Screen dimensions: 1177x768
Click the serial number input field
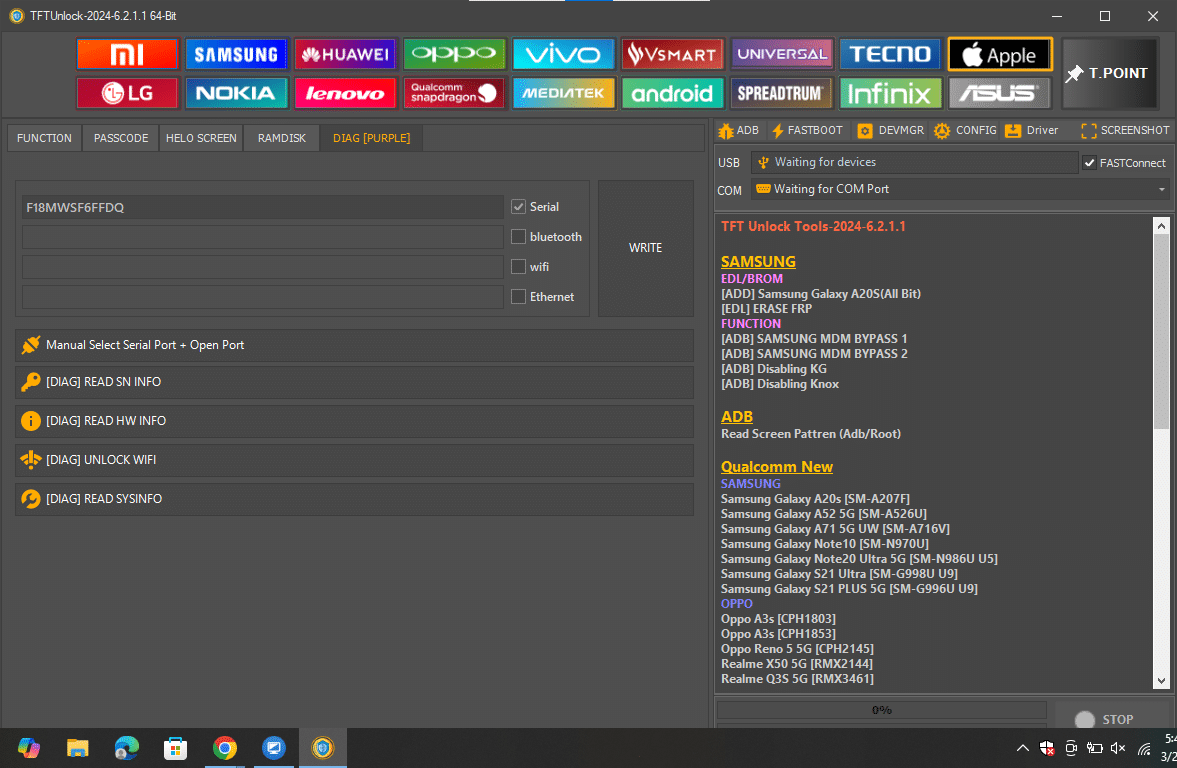pyautogui.click(x=262, y=207)
